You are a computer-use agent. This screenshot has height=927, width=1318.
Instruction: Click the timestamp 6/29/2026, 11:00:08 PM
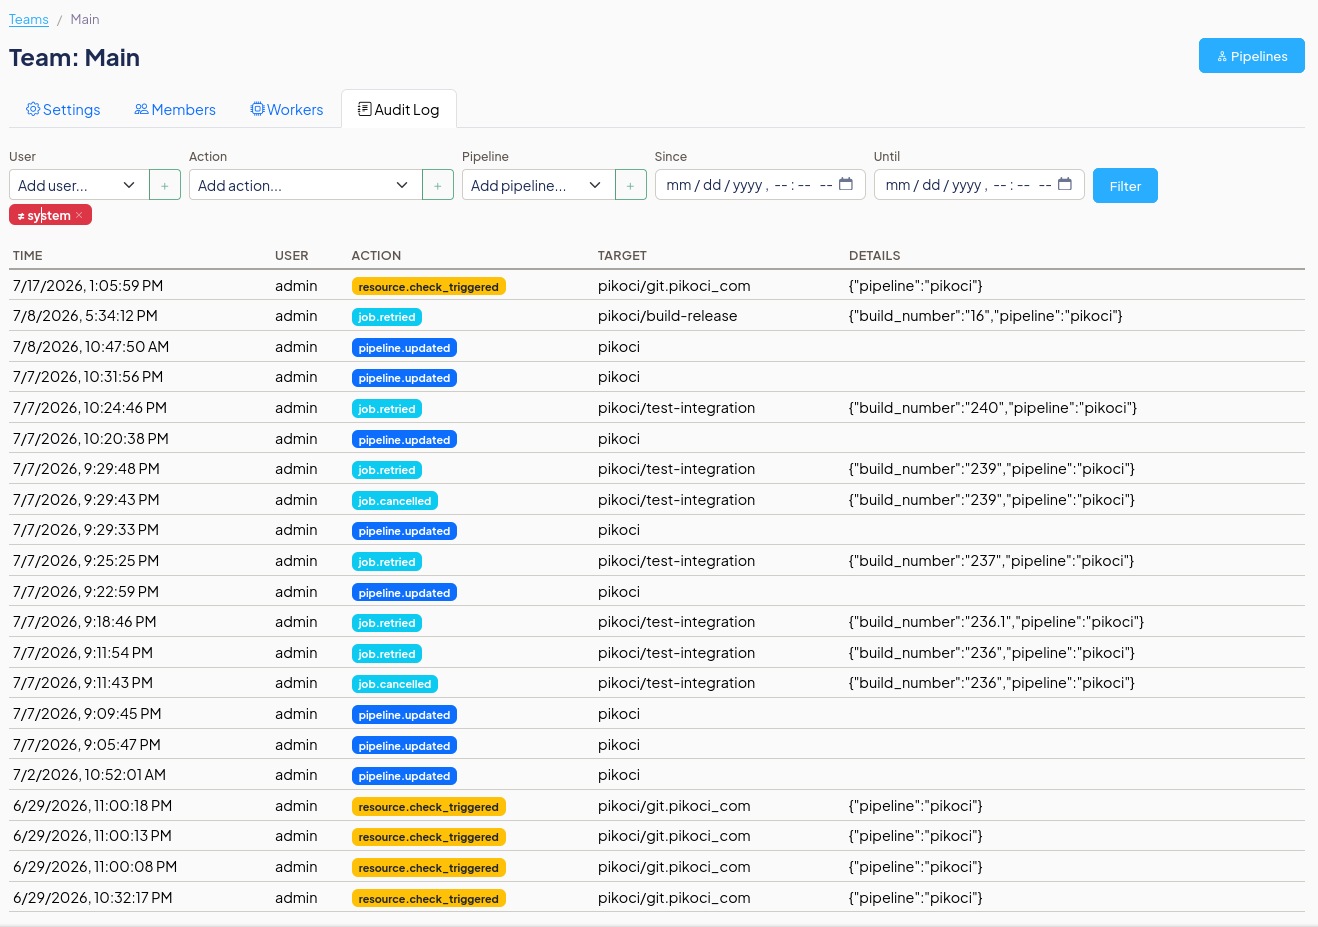(x=95, y=867)
